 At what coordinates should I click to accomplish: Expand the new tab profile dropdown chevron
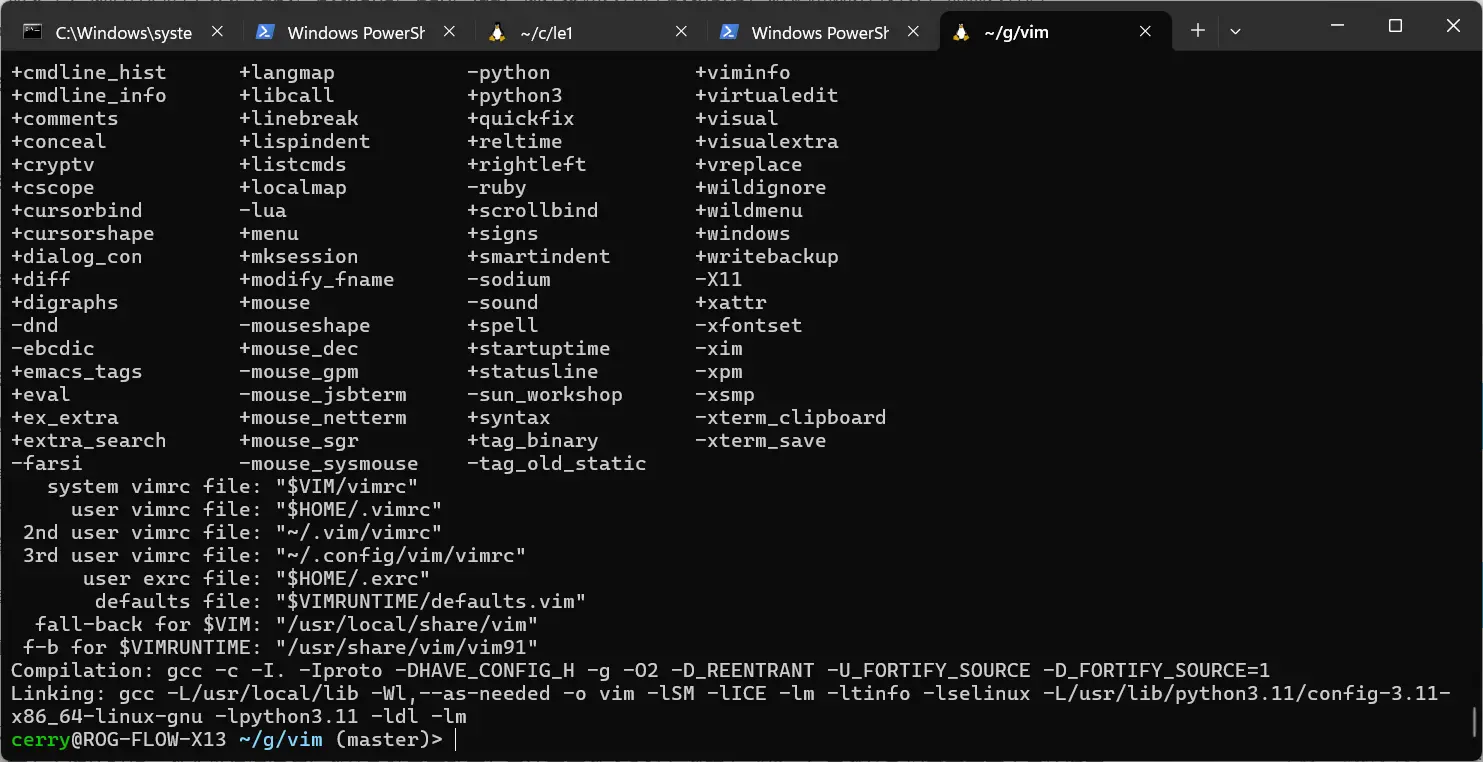[1235, 31]
